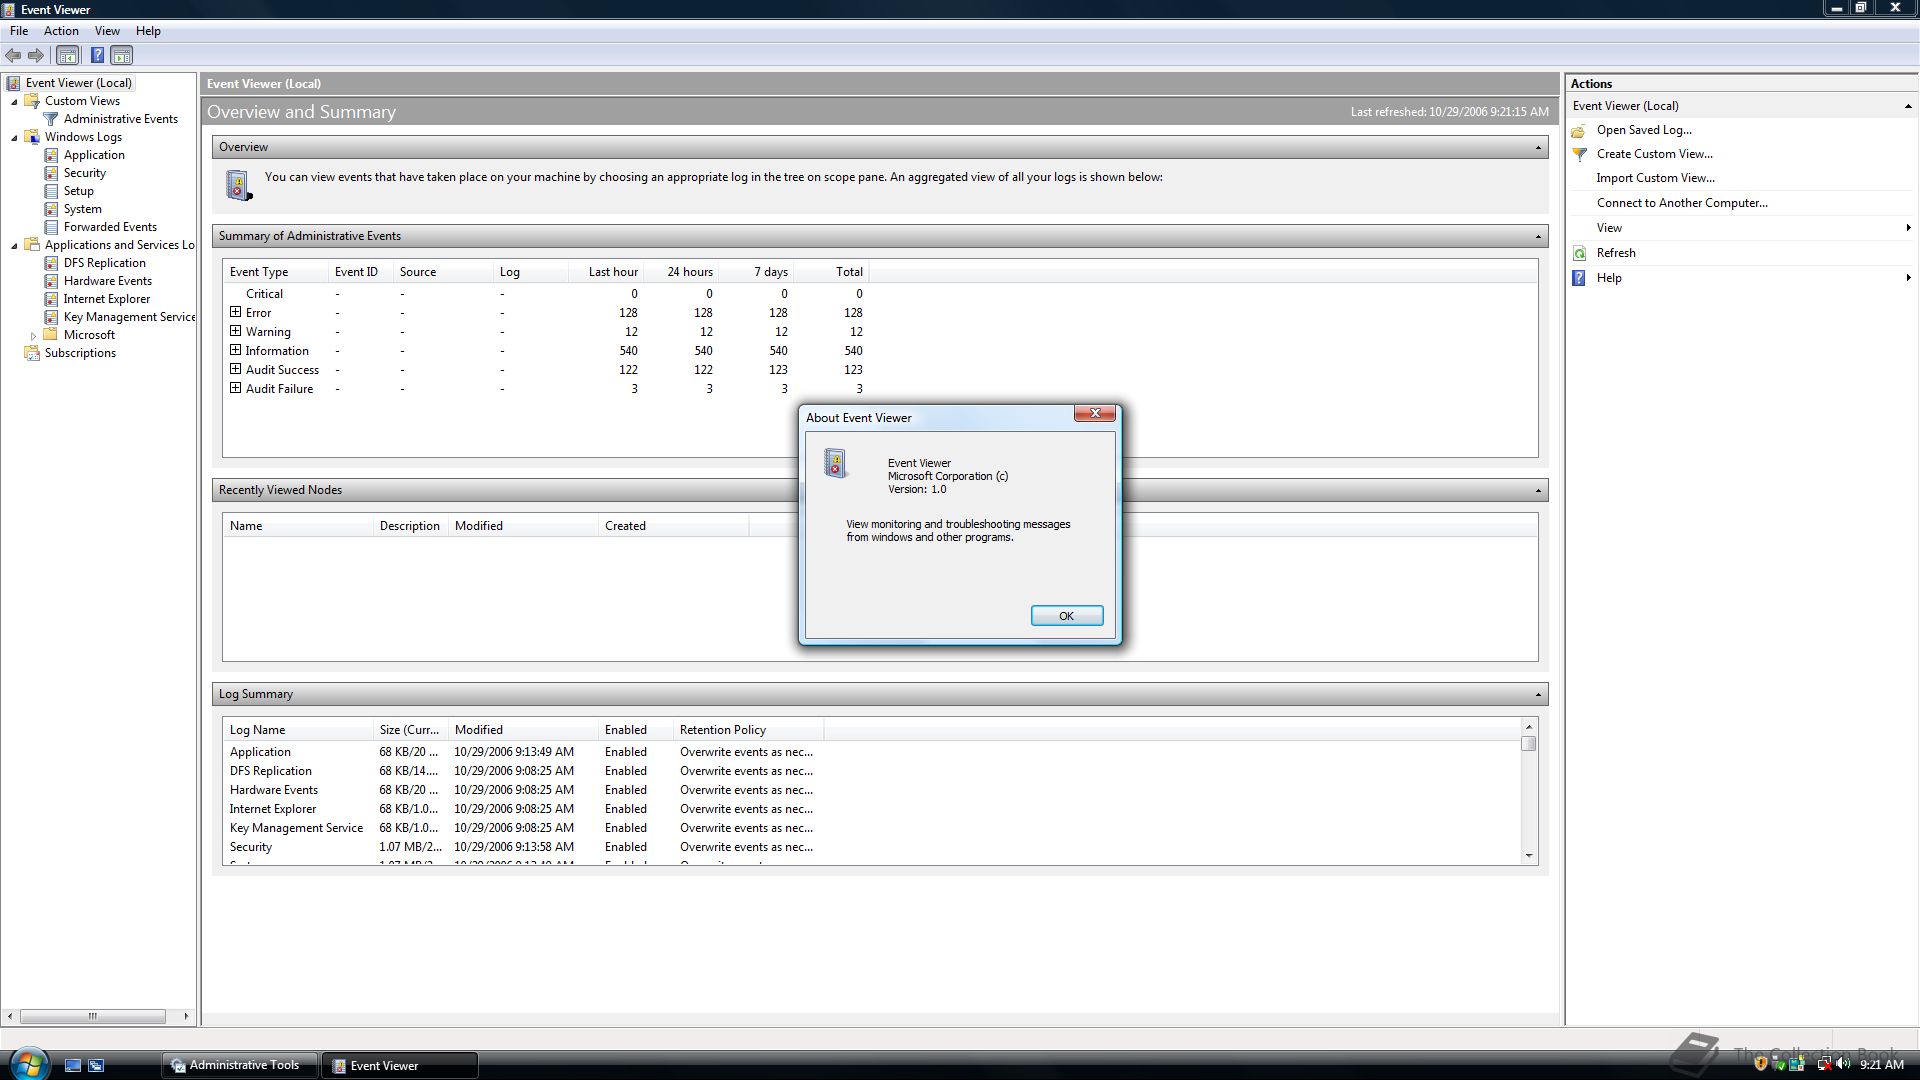Collapse the Recently Viewed Nodes section
The height and width of the screenshot is (1080, 1920).
tap(1538, 491)
